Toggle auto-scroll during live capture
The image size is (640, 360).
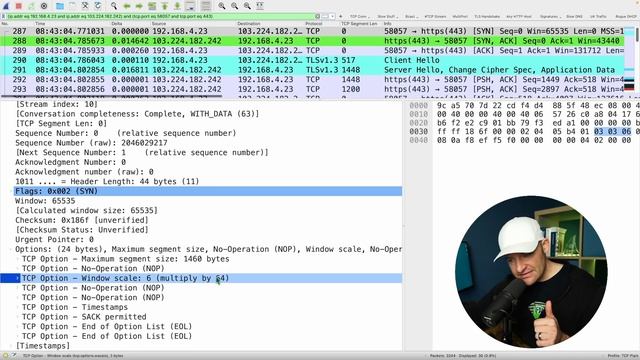(x=190, y=6)
